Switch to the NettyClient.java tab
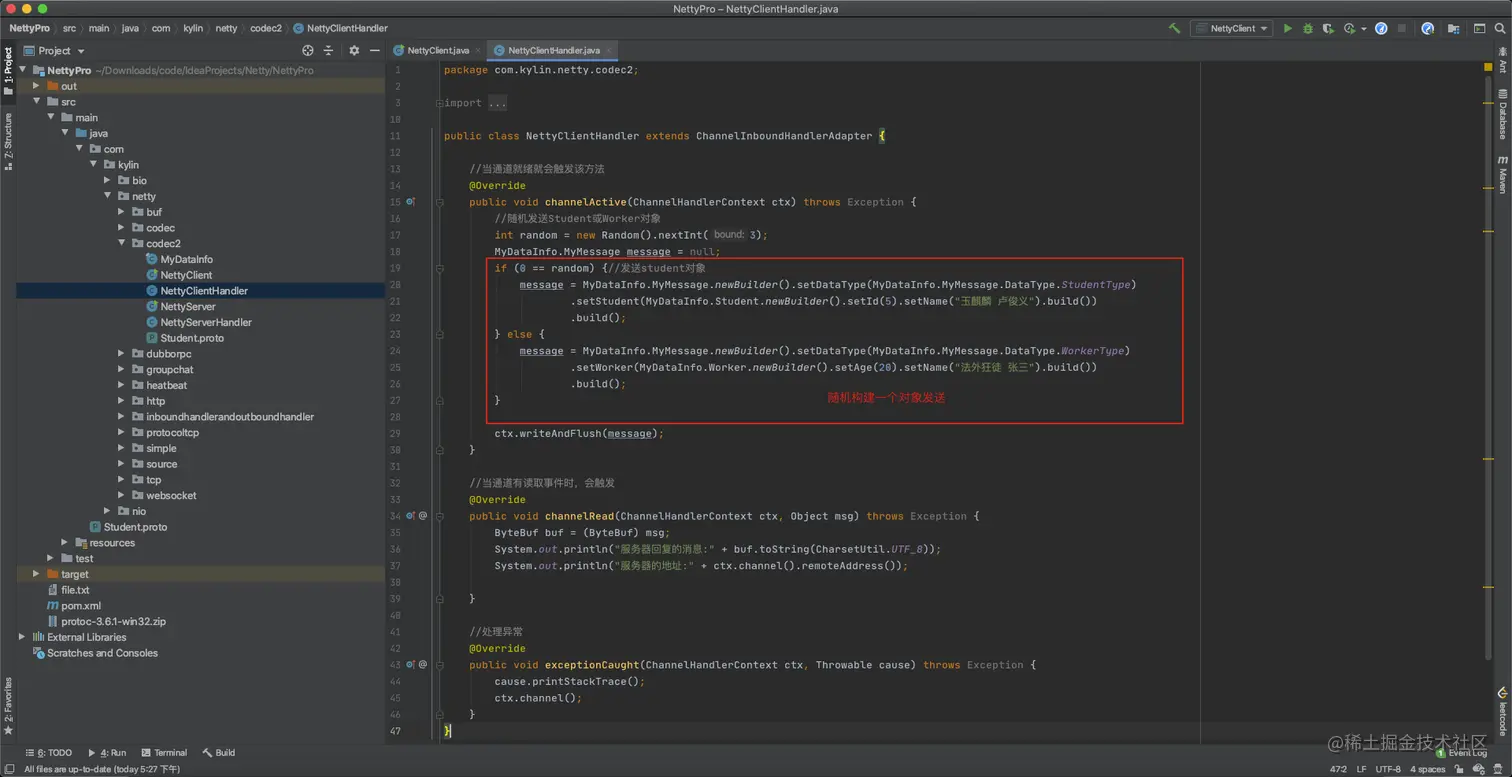Screen dimensions: 1512x777 (x=437, y=50)
